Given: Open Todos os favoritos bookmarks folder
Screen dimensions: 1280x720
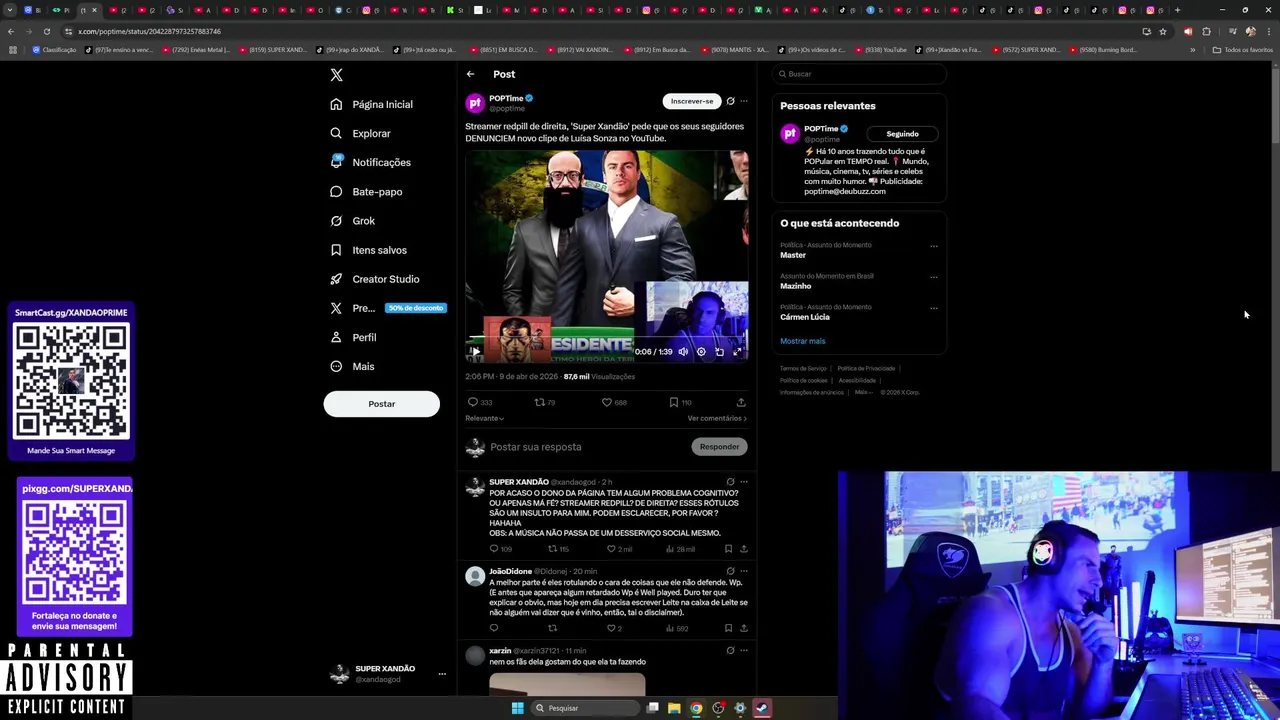Looking at the screenshot, I should tap(1242, 49).
